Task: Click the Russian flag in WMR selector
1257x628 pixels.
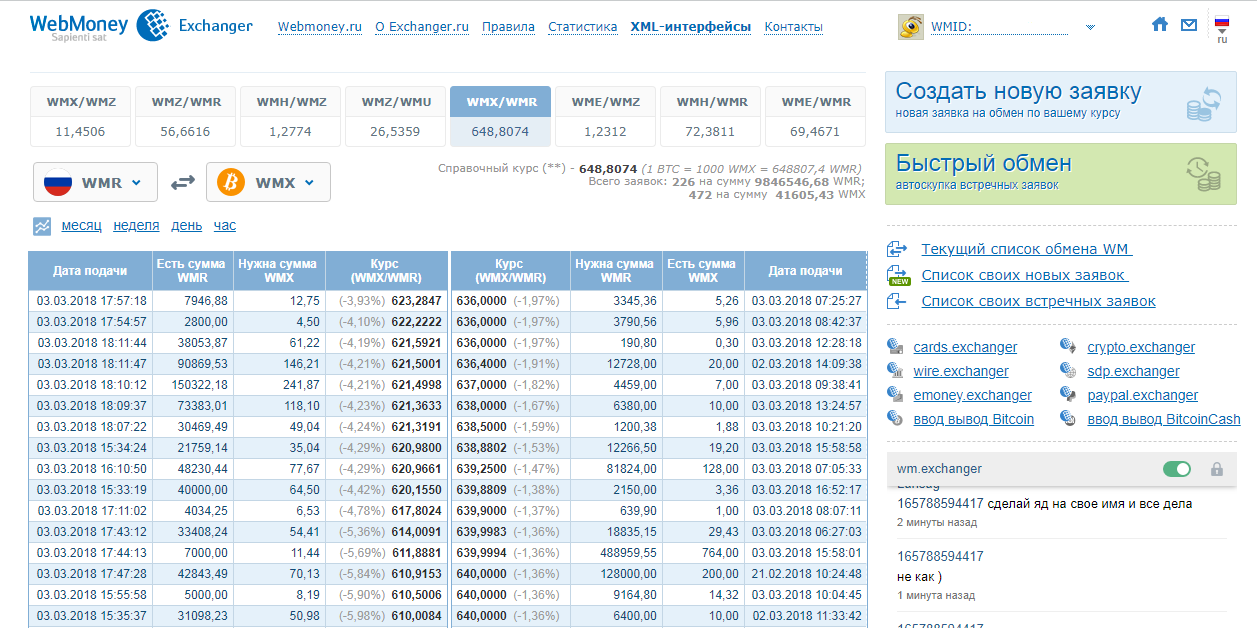Action: (x=58, y=183)
